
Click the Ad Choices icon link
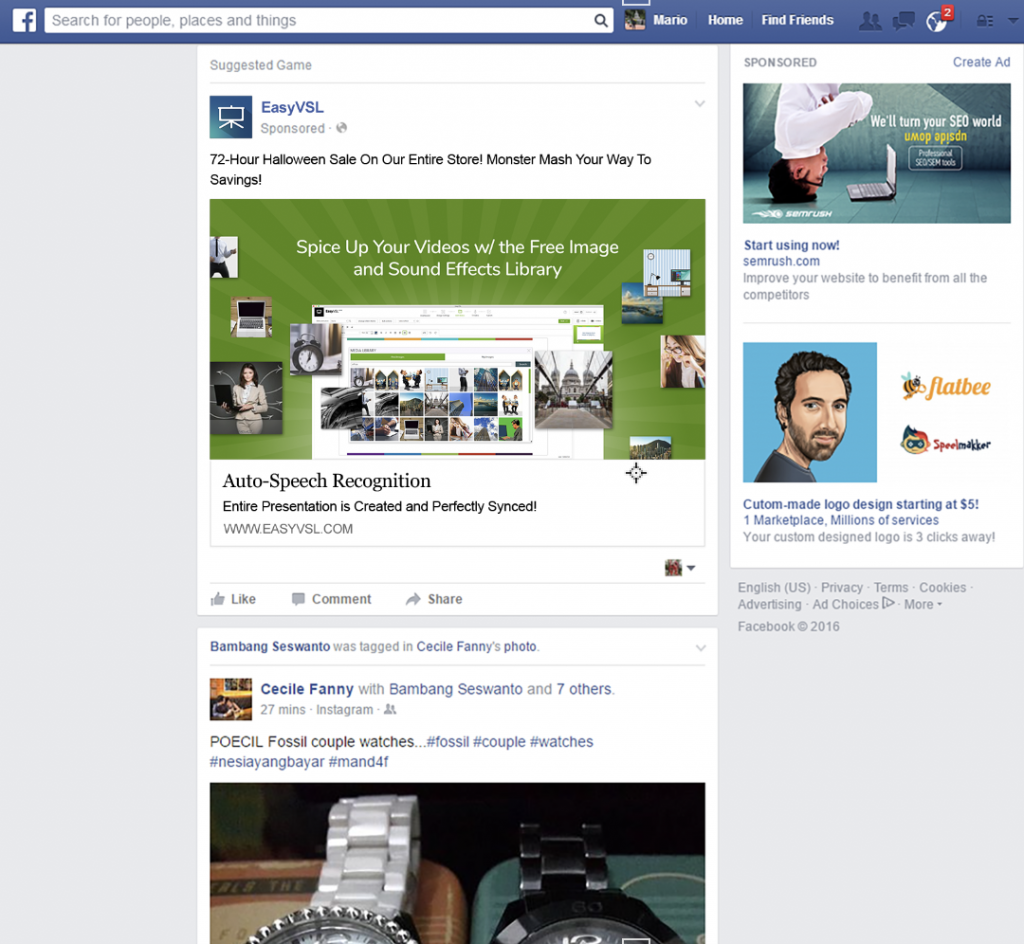tap(888, 603)
